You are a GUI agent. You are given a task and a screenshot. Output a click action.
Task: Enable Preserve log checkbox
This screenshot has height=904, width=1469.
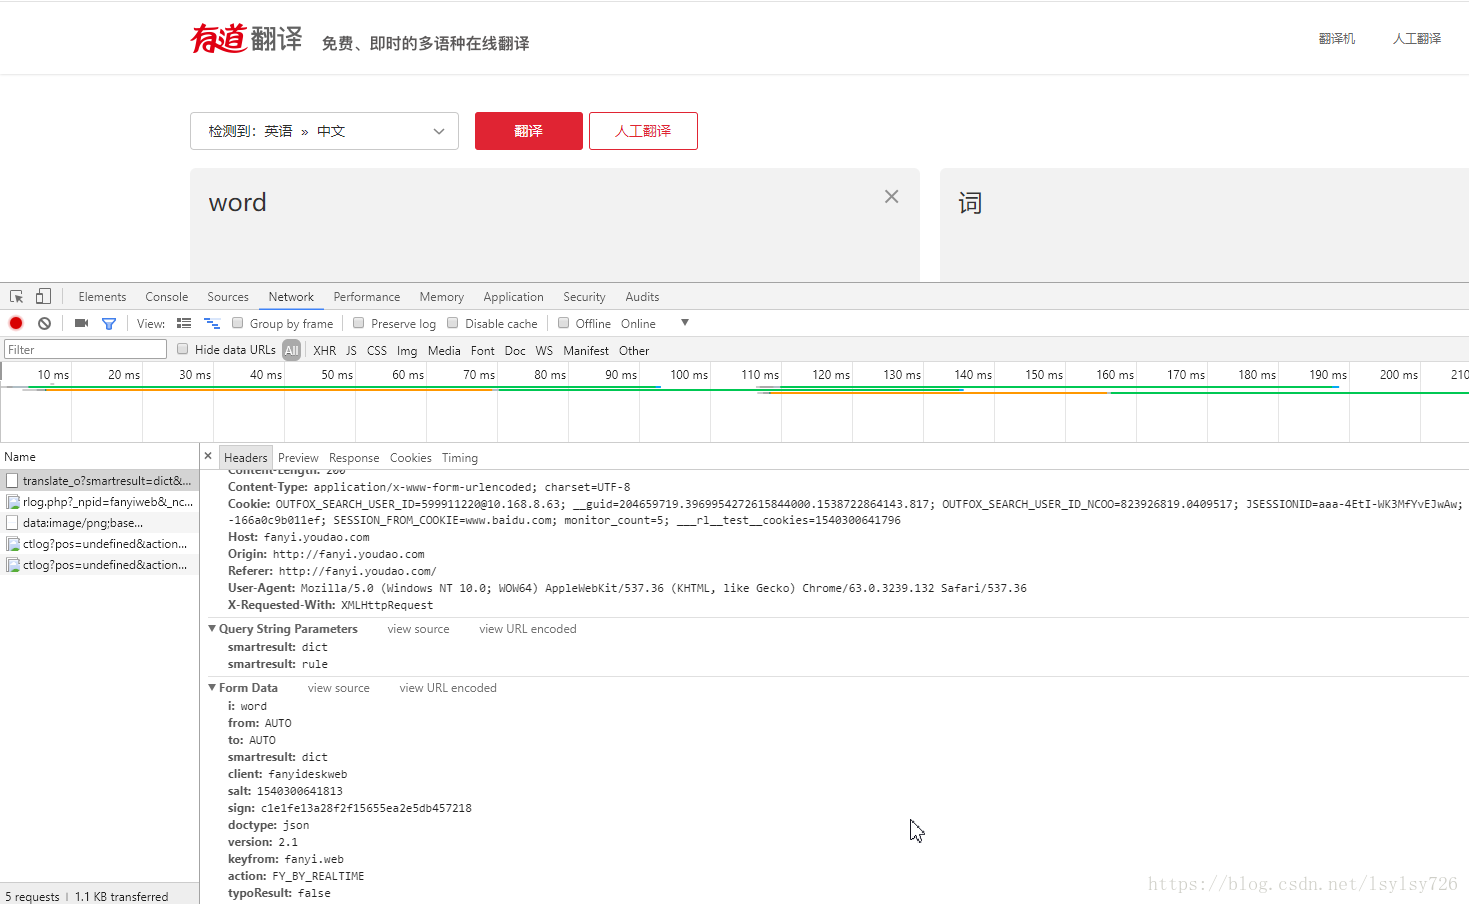pos(359,323)
